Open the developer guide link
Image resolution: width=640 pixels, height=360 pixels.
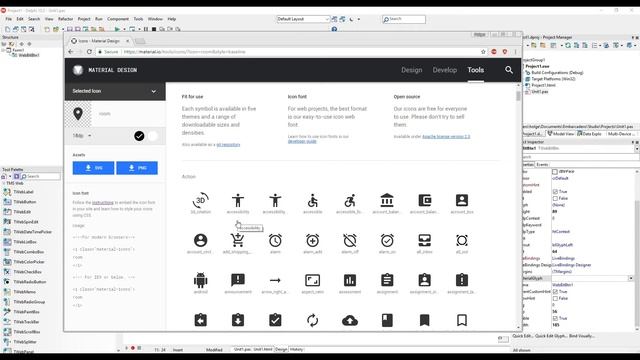tap(302, 141)
